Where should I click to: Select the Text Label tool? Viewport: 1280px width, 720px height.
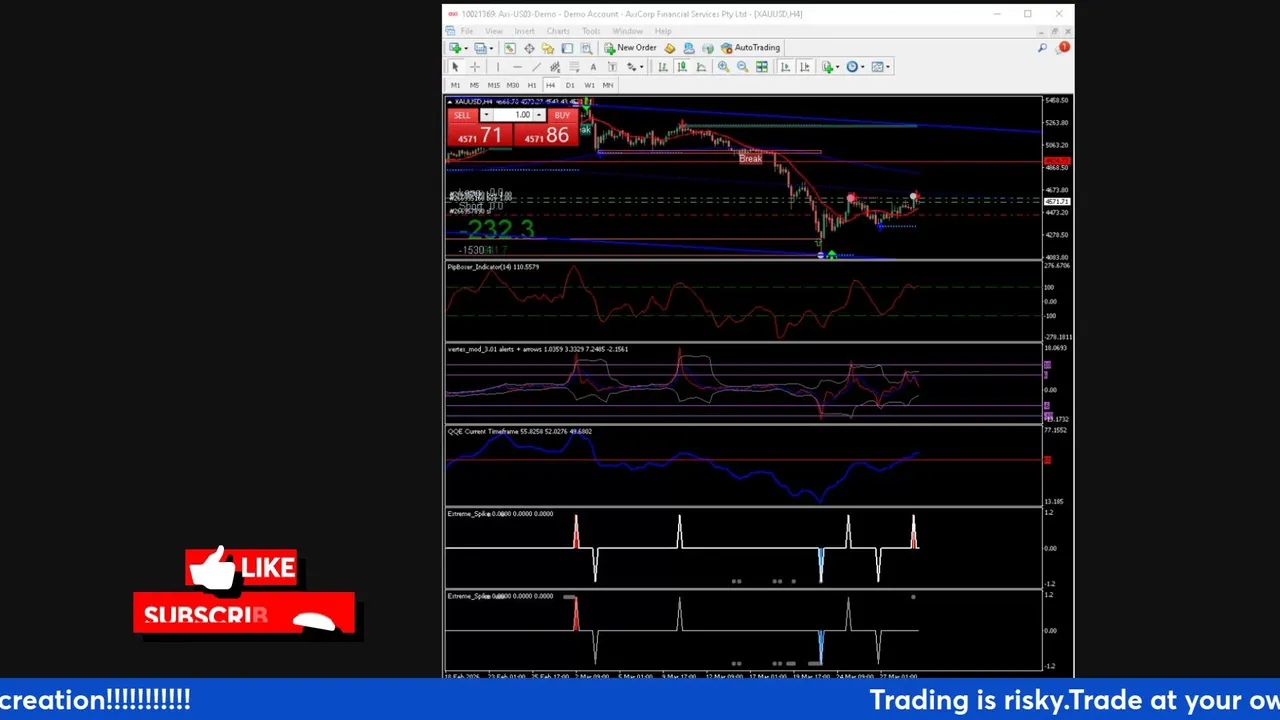[612, 67]
